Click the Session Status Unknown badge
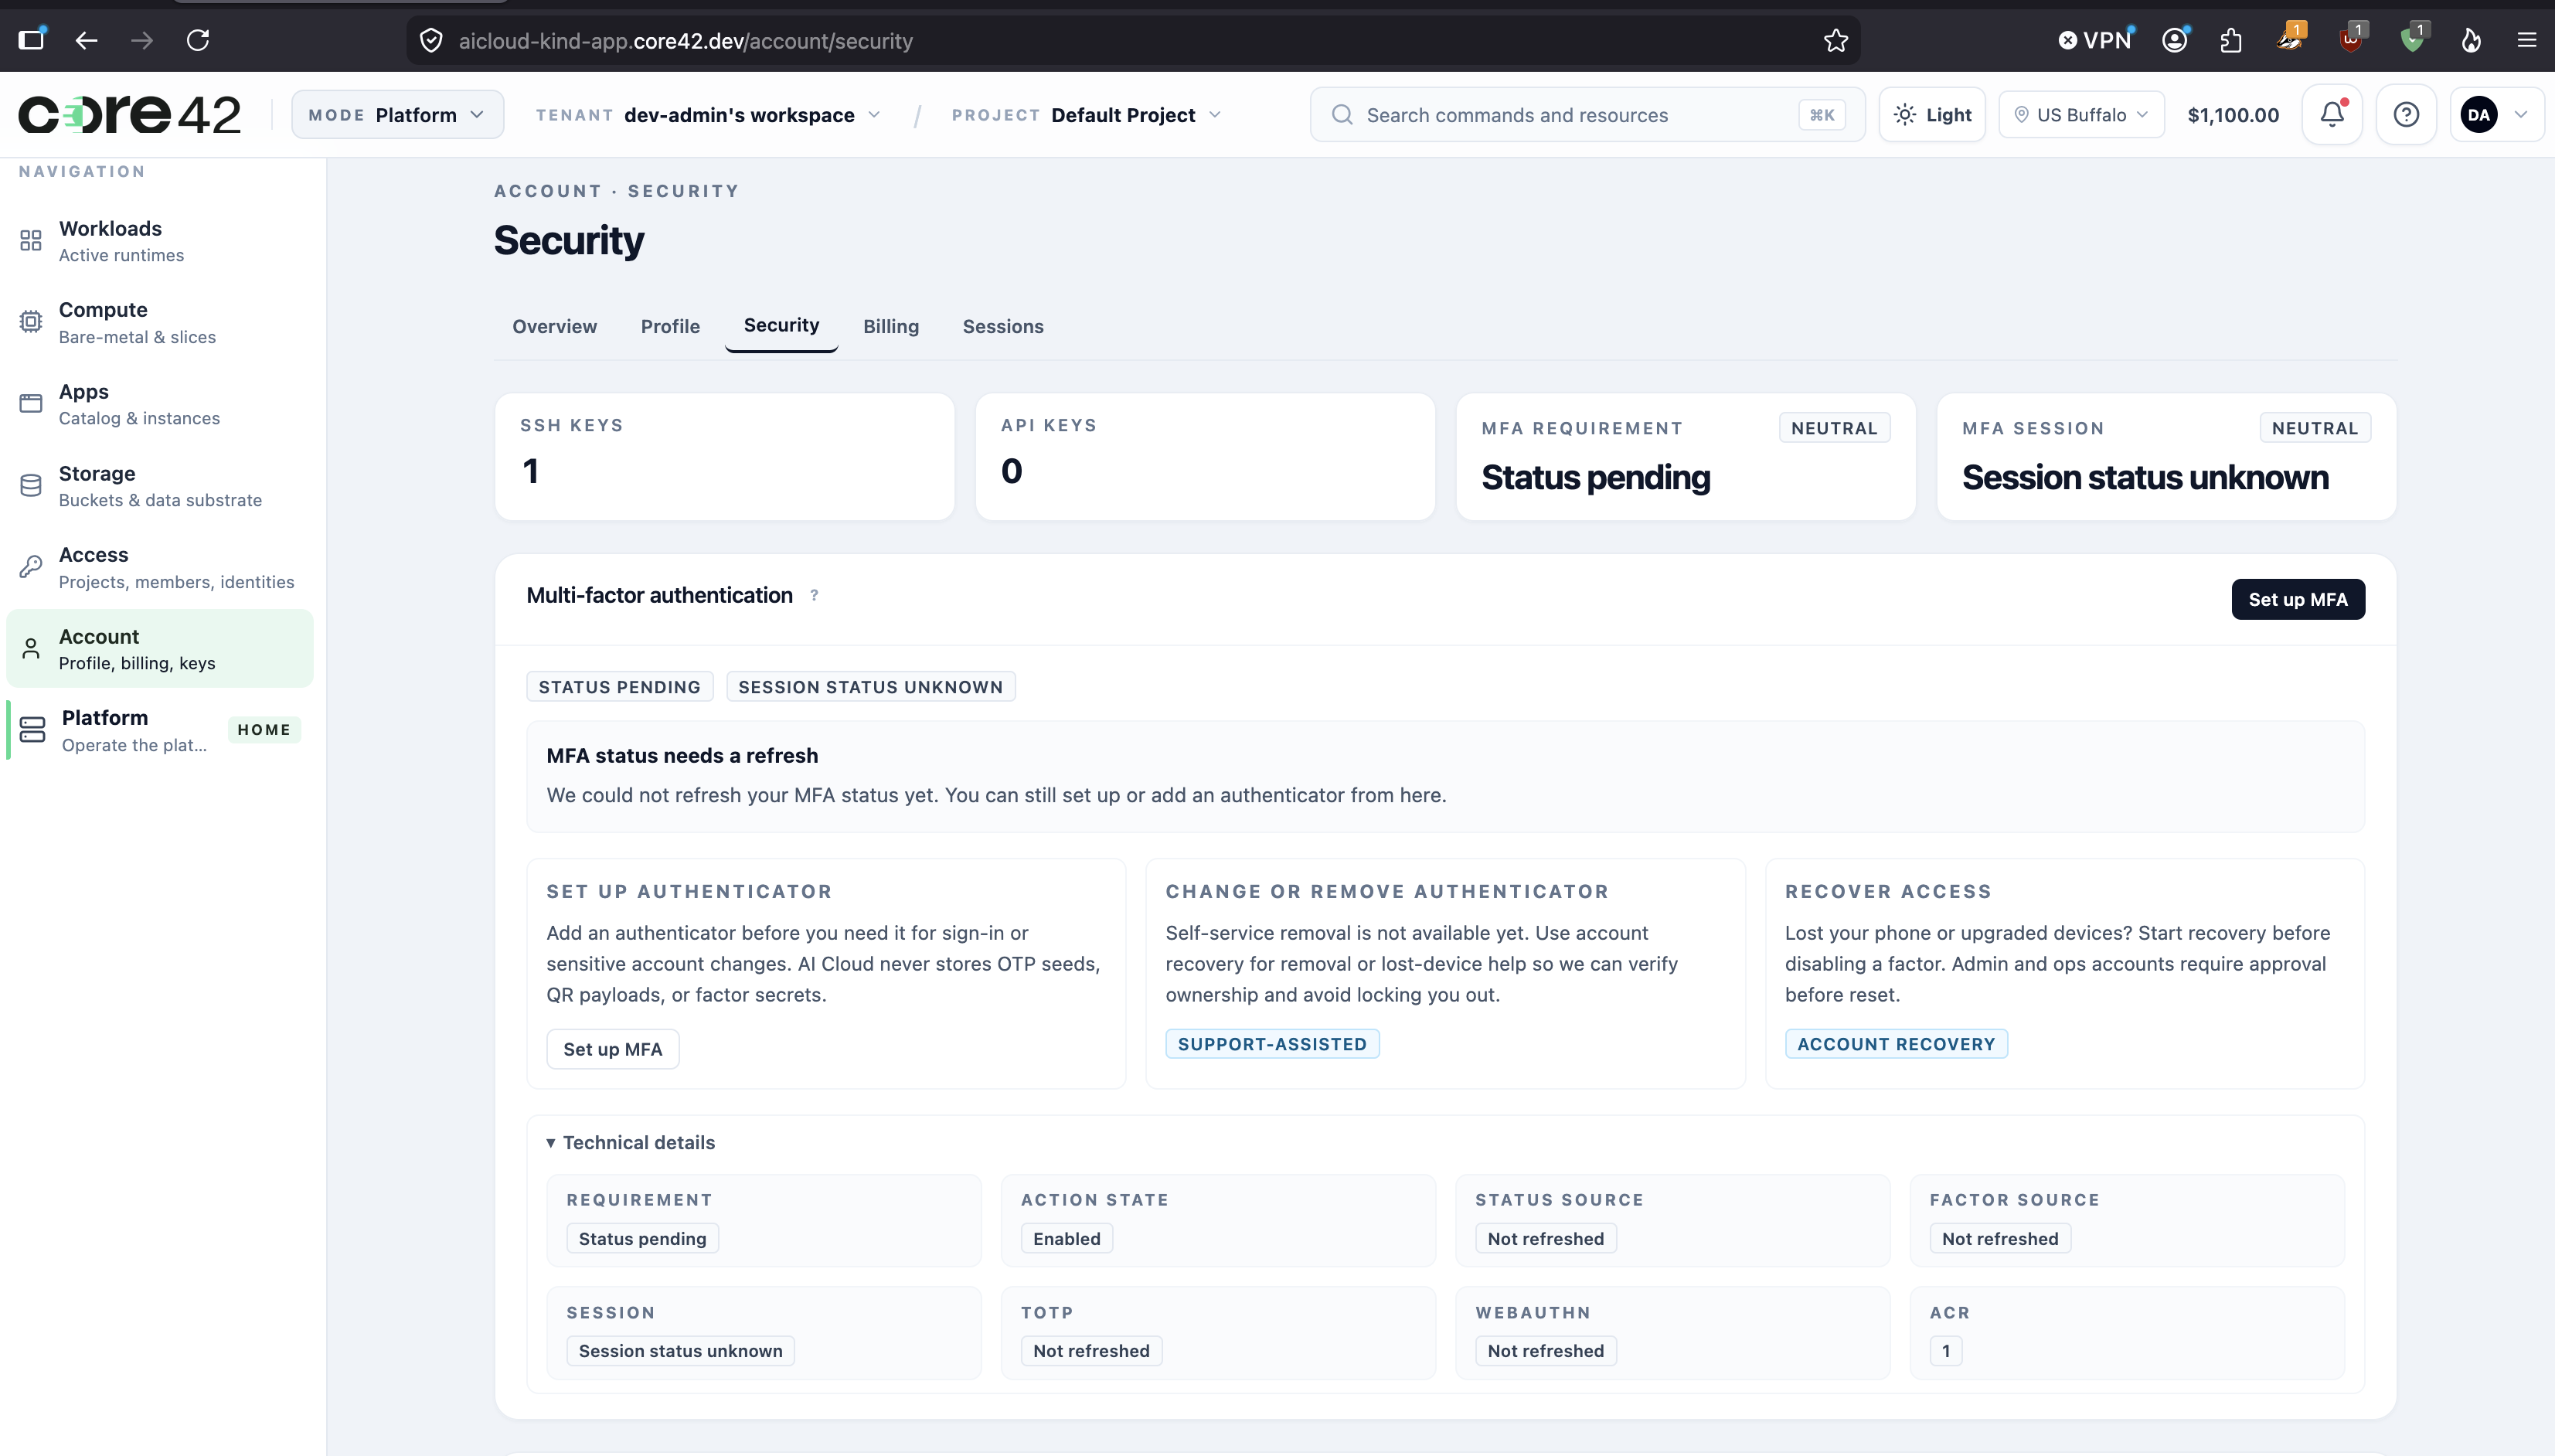The height and width of the screenshot is (1456, 2555). point(870,687)
